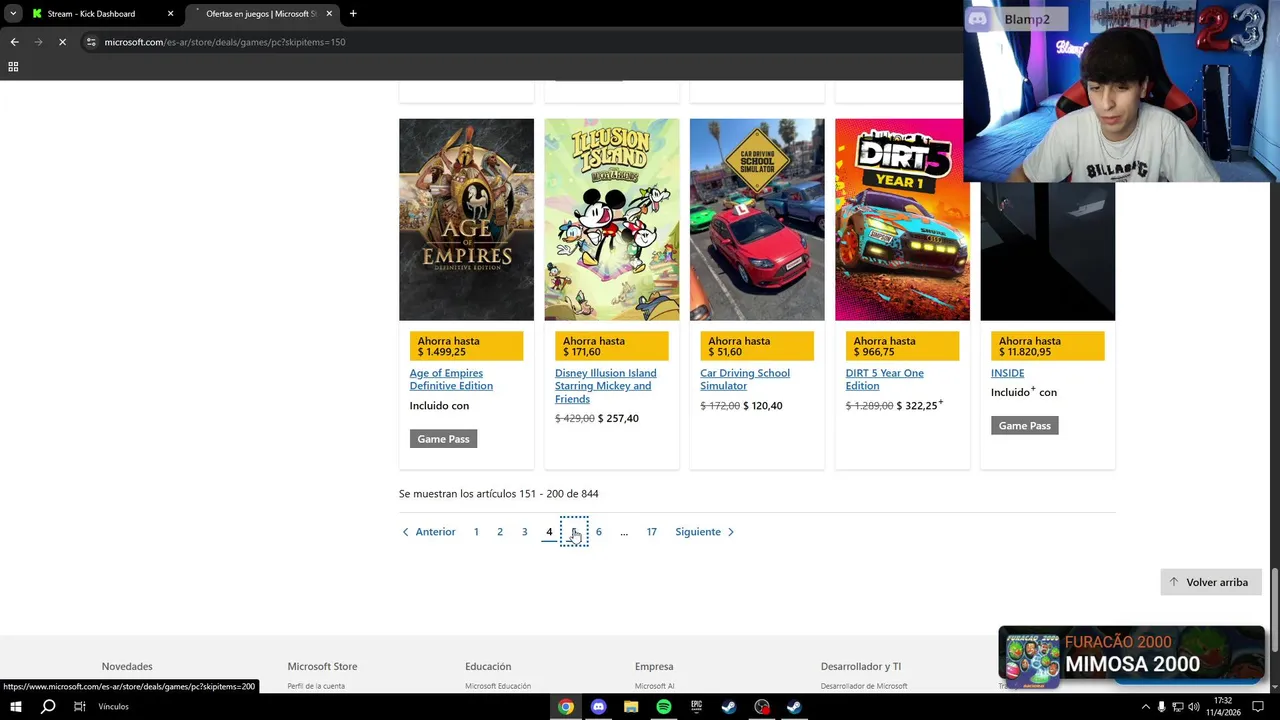The width and height of the screenshot is (1280, 720).
Task: Open DIRT 5 Year One Edition link
Action: (884, 379)
